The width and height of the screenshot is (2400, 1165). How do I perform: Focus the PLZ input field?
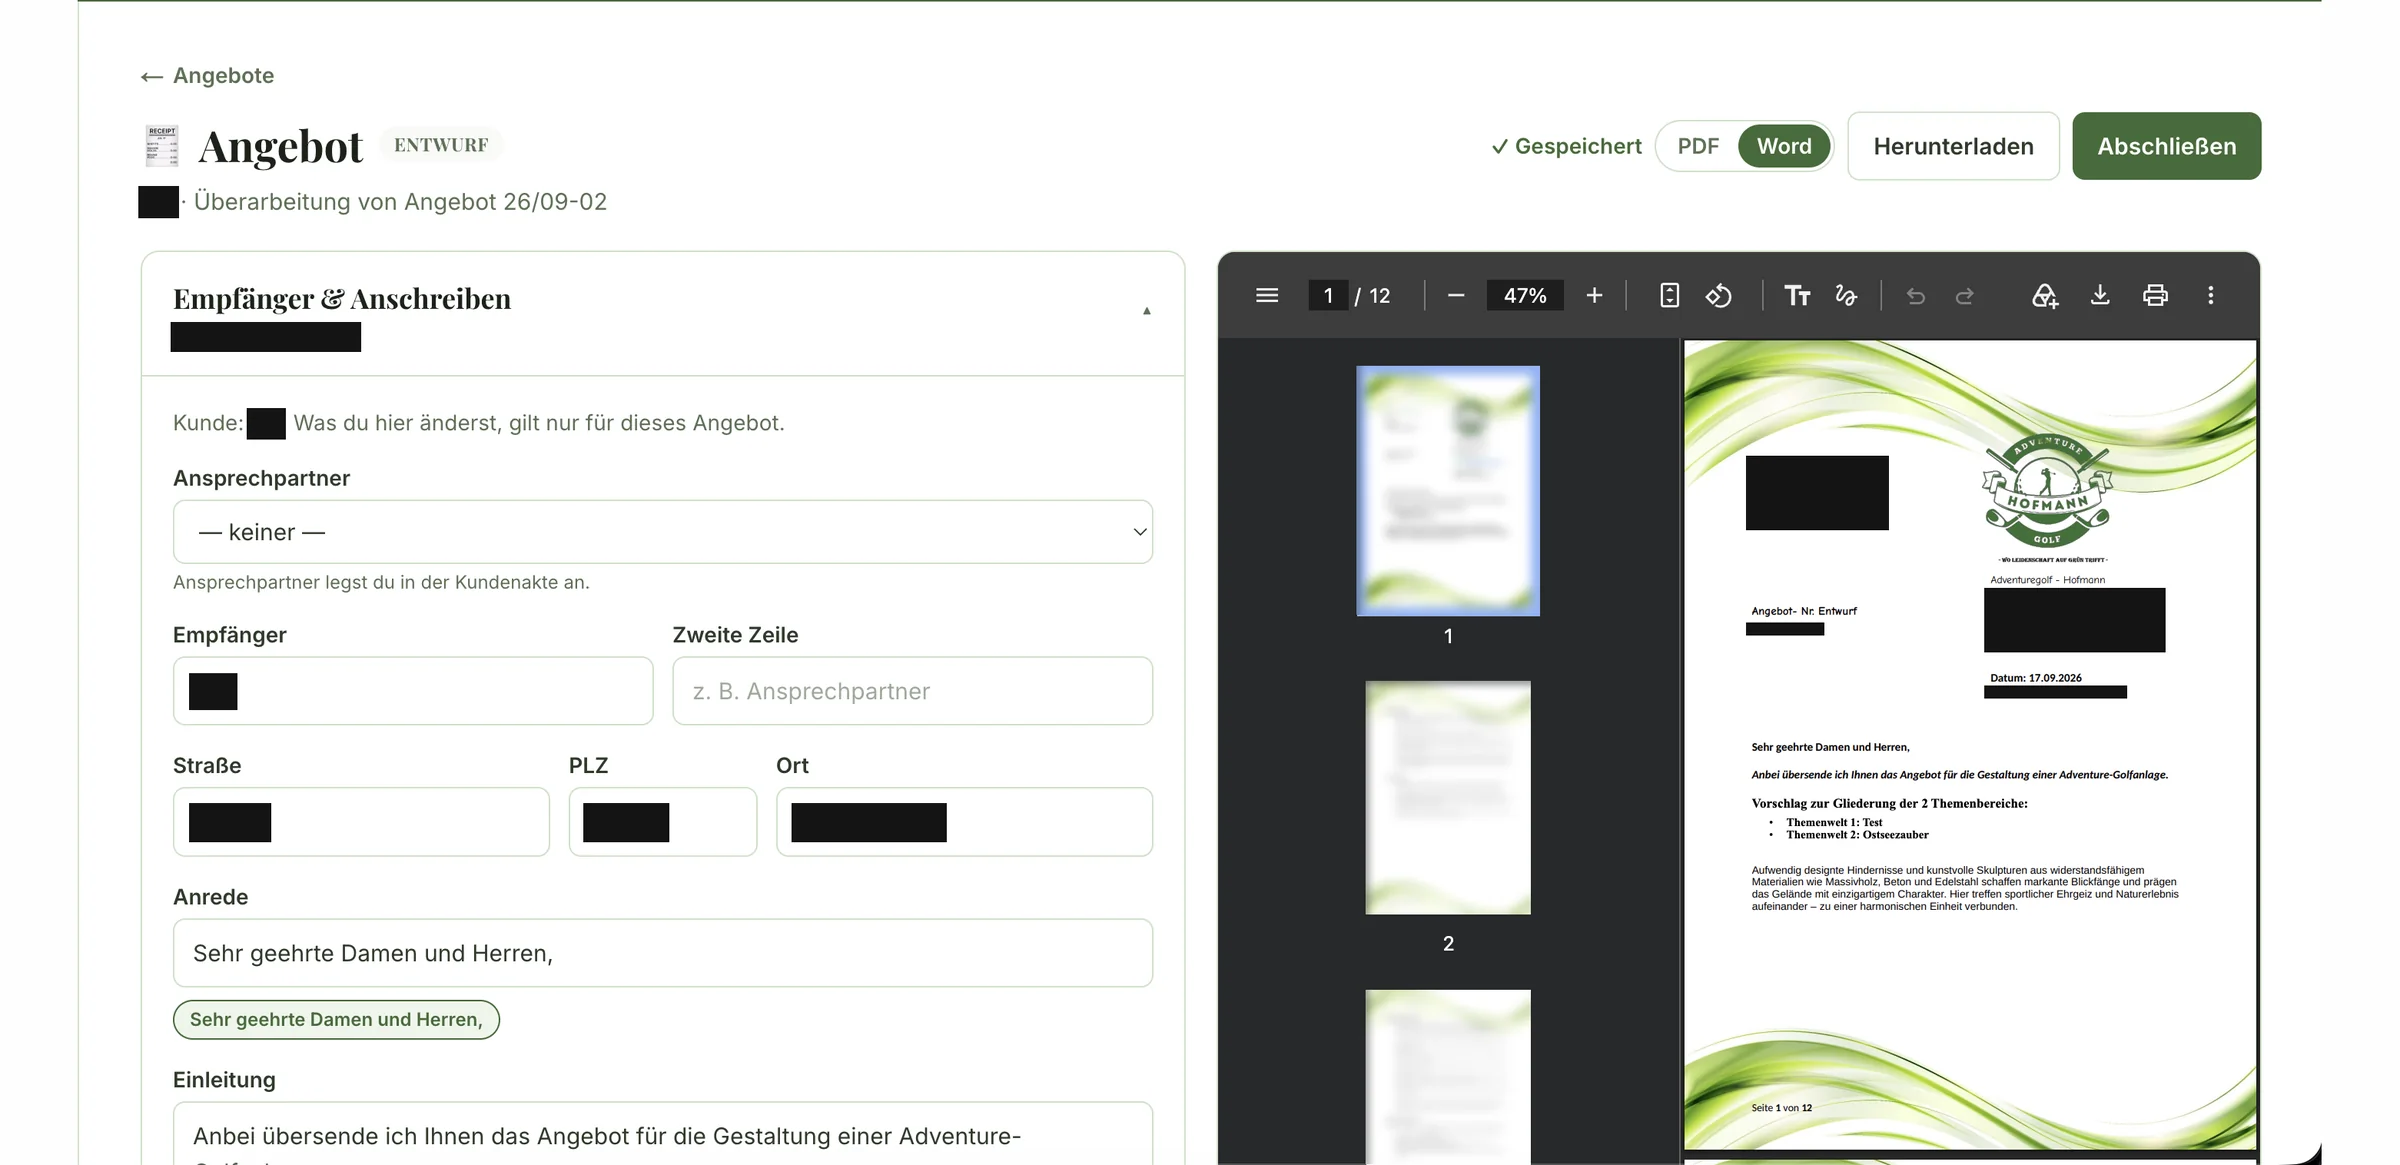click(x=663, y=822)
